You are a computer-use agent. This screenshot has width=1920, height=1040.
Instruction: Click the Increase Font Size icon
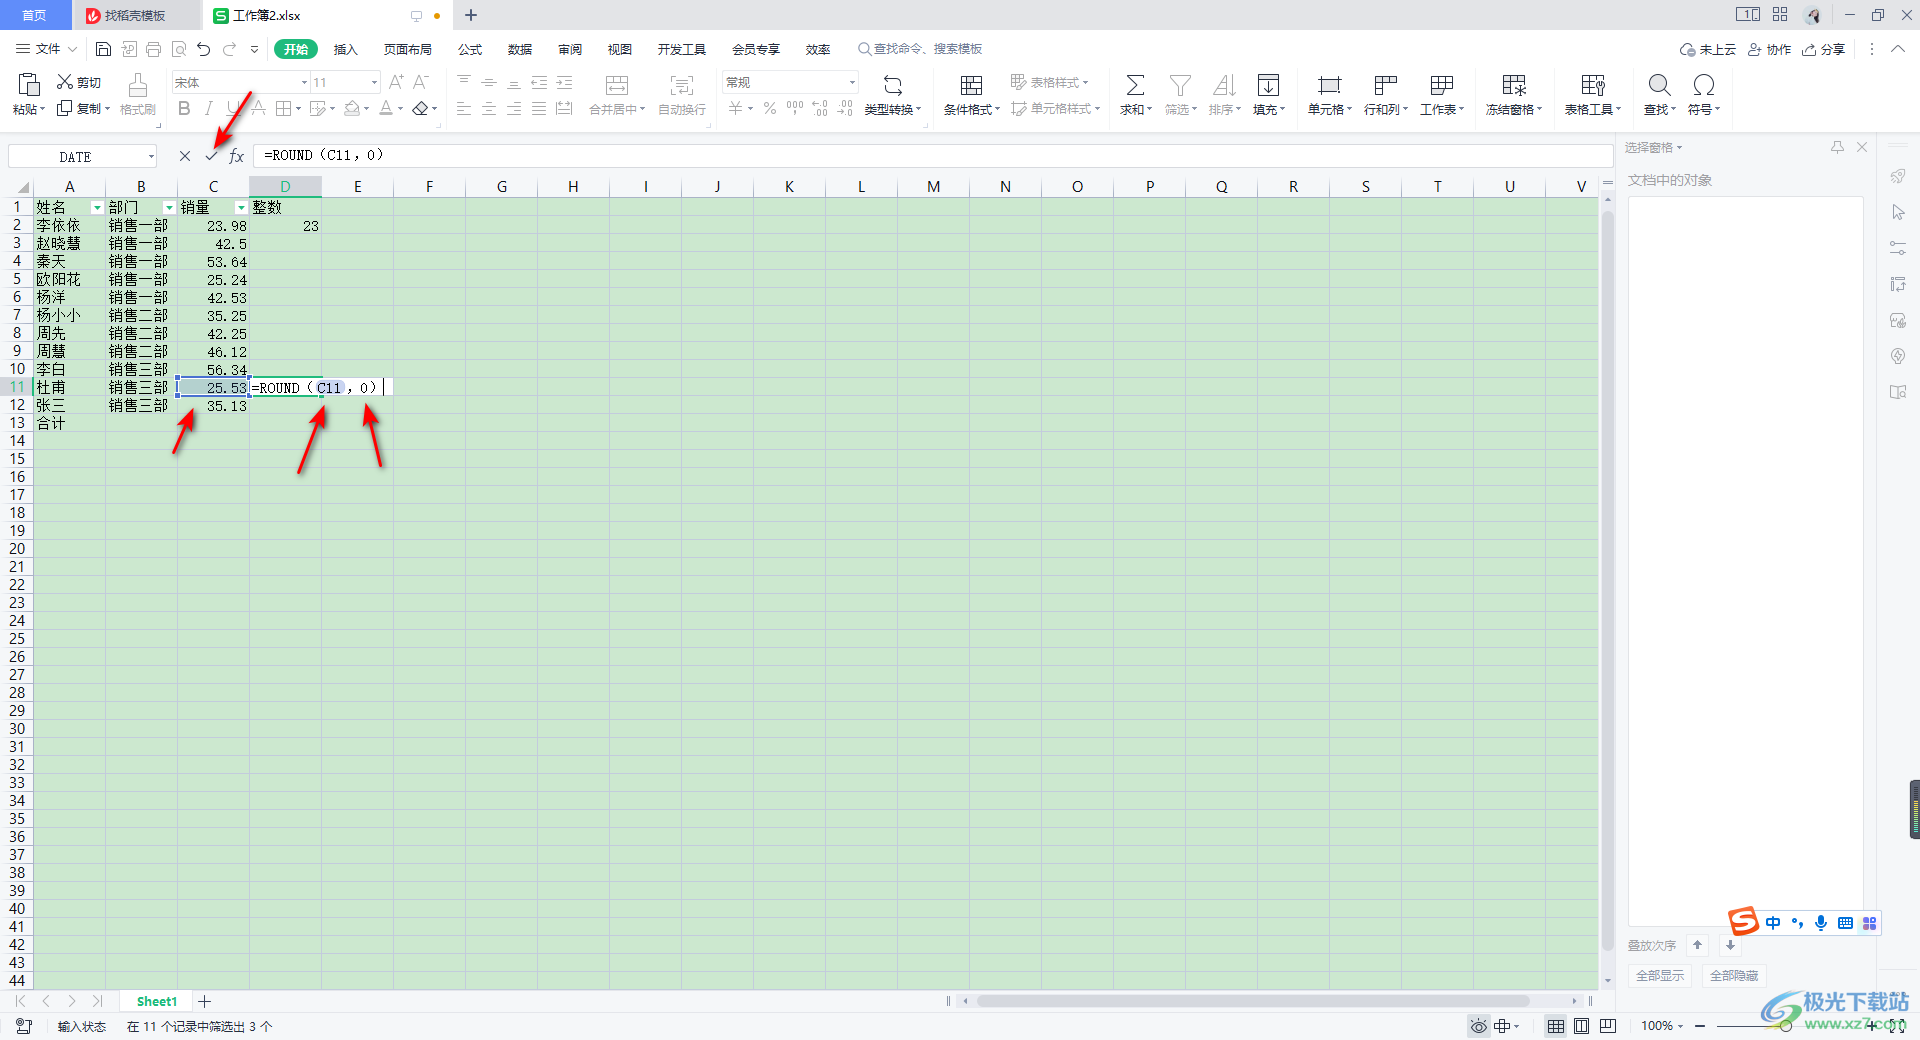pyautogui.click(x=396, y=82)
